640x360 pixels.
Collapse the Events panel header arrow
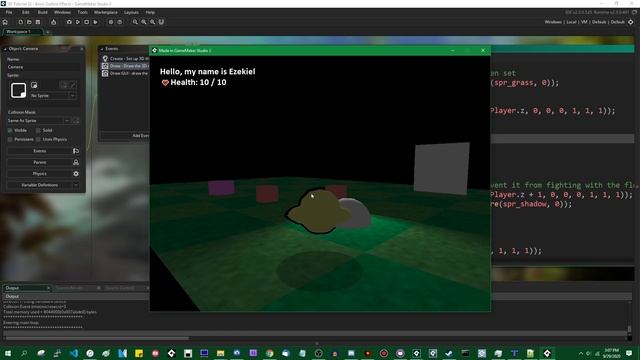tap(102, 49)
